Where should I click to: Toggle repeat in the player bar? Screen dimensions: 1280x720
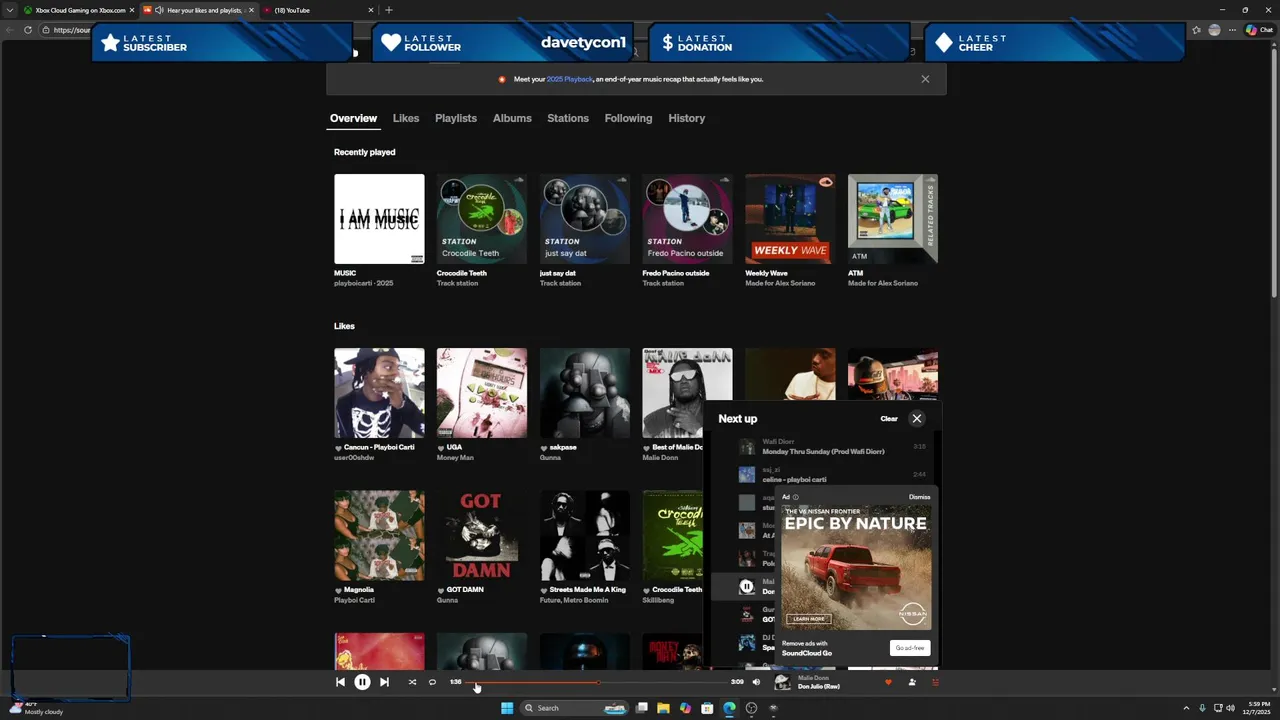click(x=432, y=682)
